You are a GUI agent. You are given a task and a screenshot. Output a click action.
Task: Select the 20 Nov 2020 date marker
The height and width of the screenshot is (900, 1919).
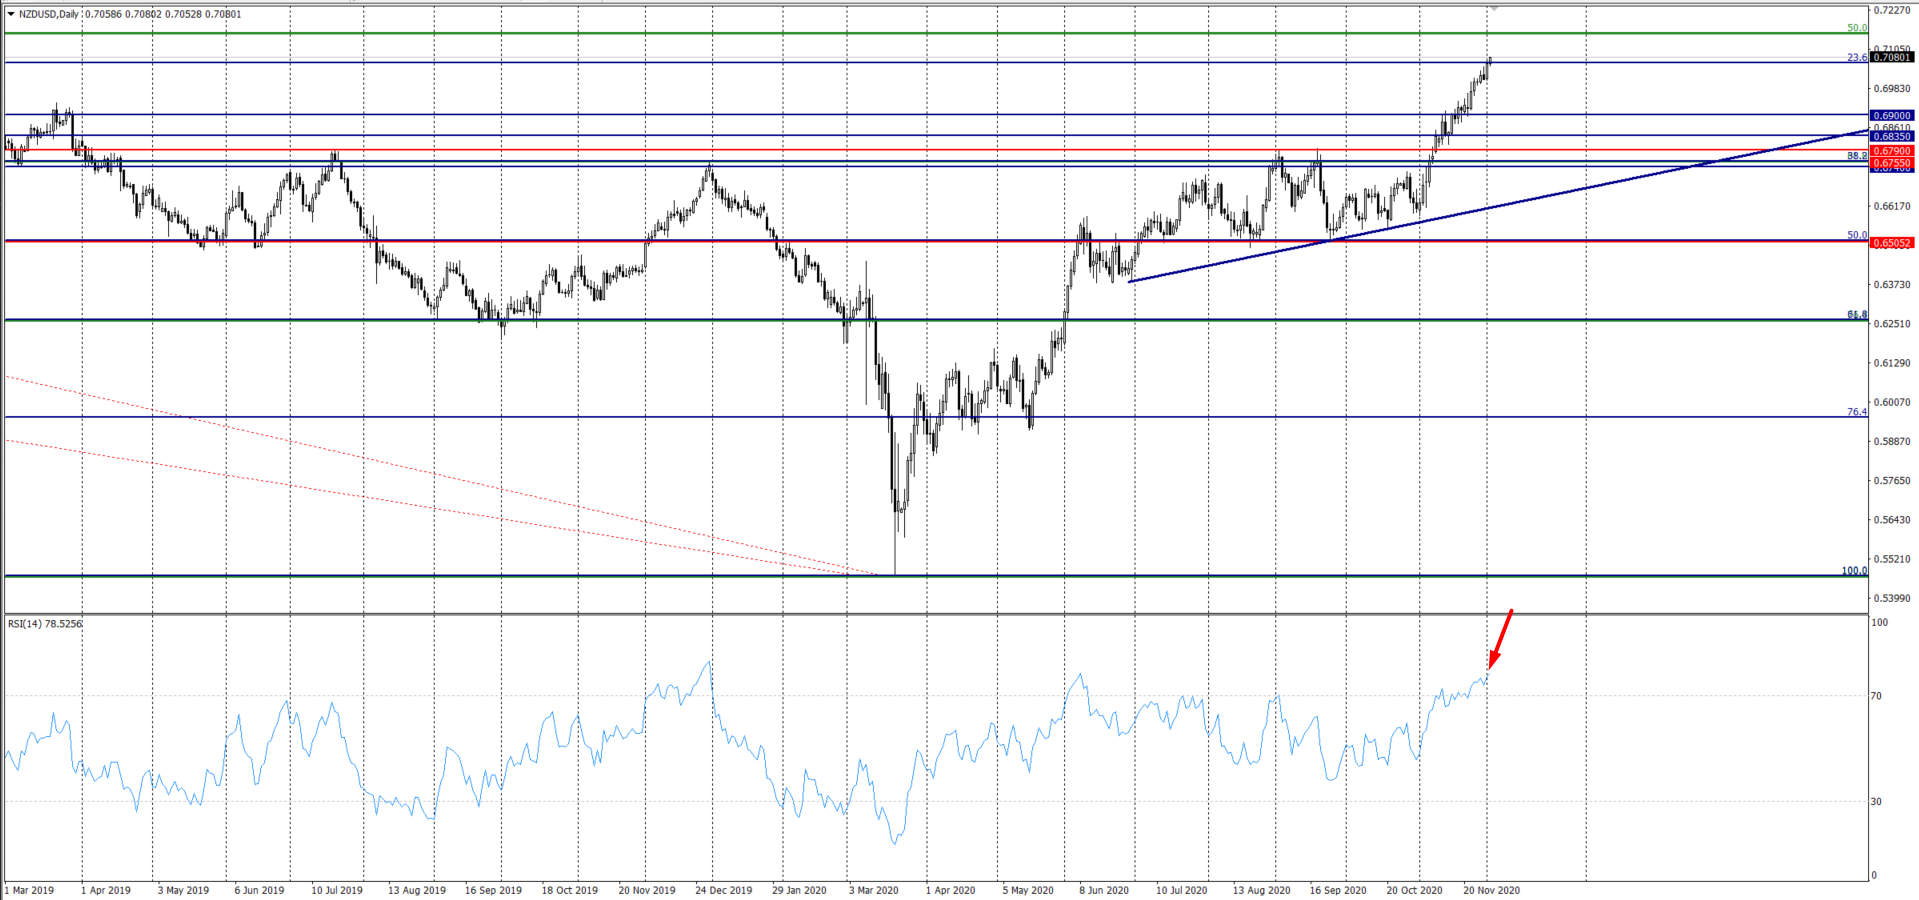(1491, 890)
